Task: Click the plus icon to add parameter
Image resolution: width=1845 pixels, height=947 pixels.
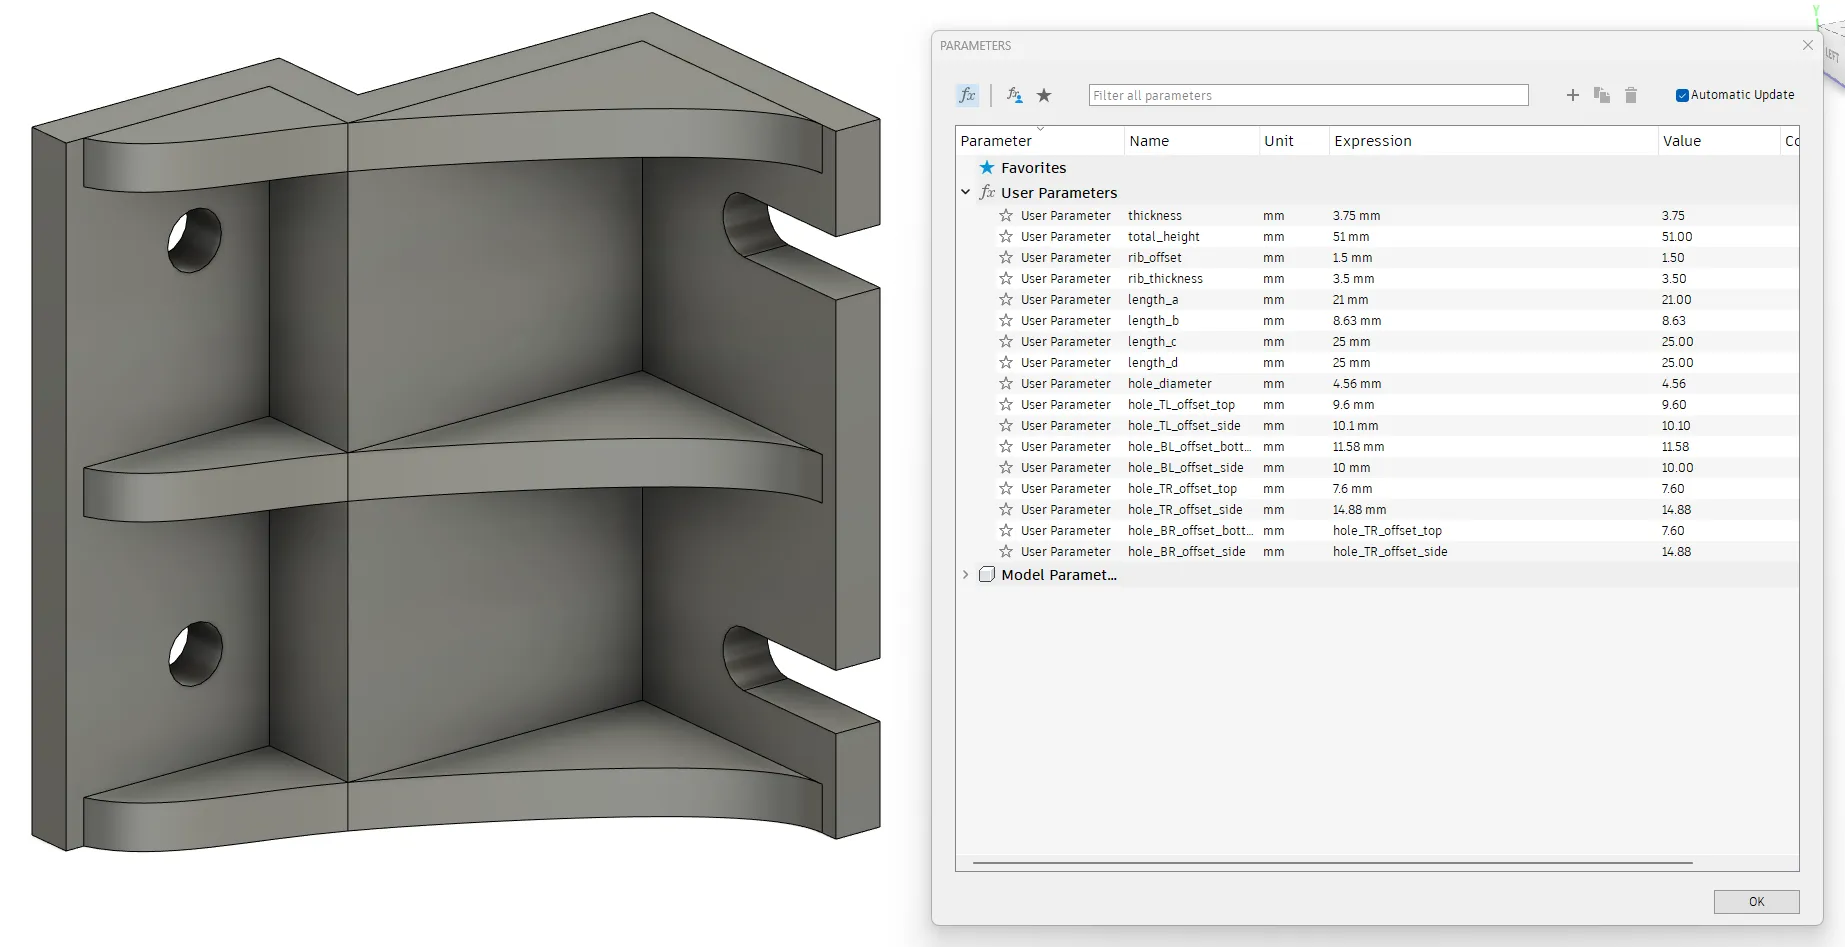Action: 1572,95
